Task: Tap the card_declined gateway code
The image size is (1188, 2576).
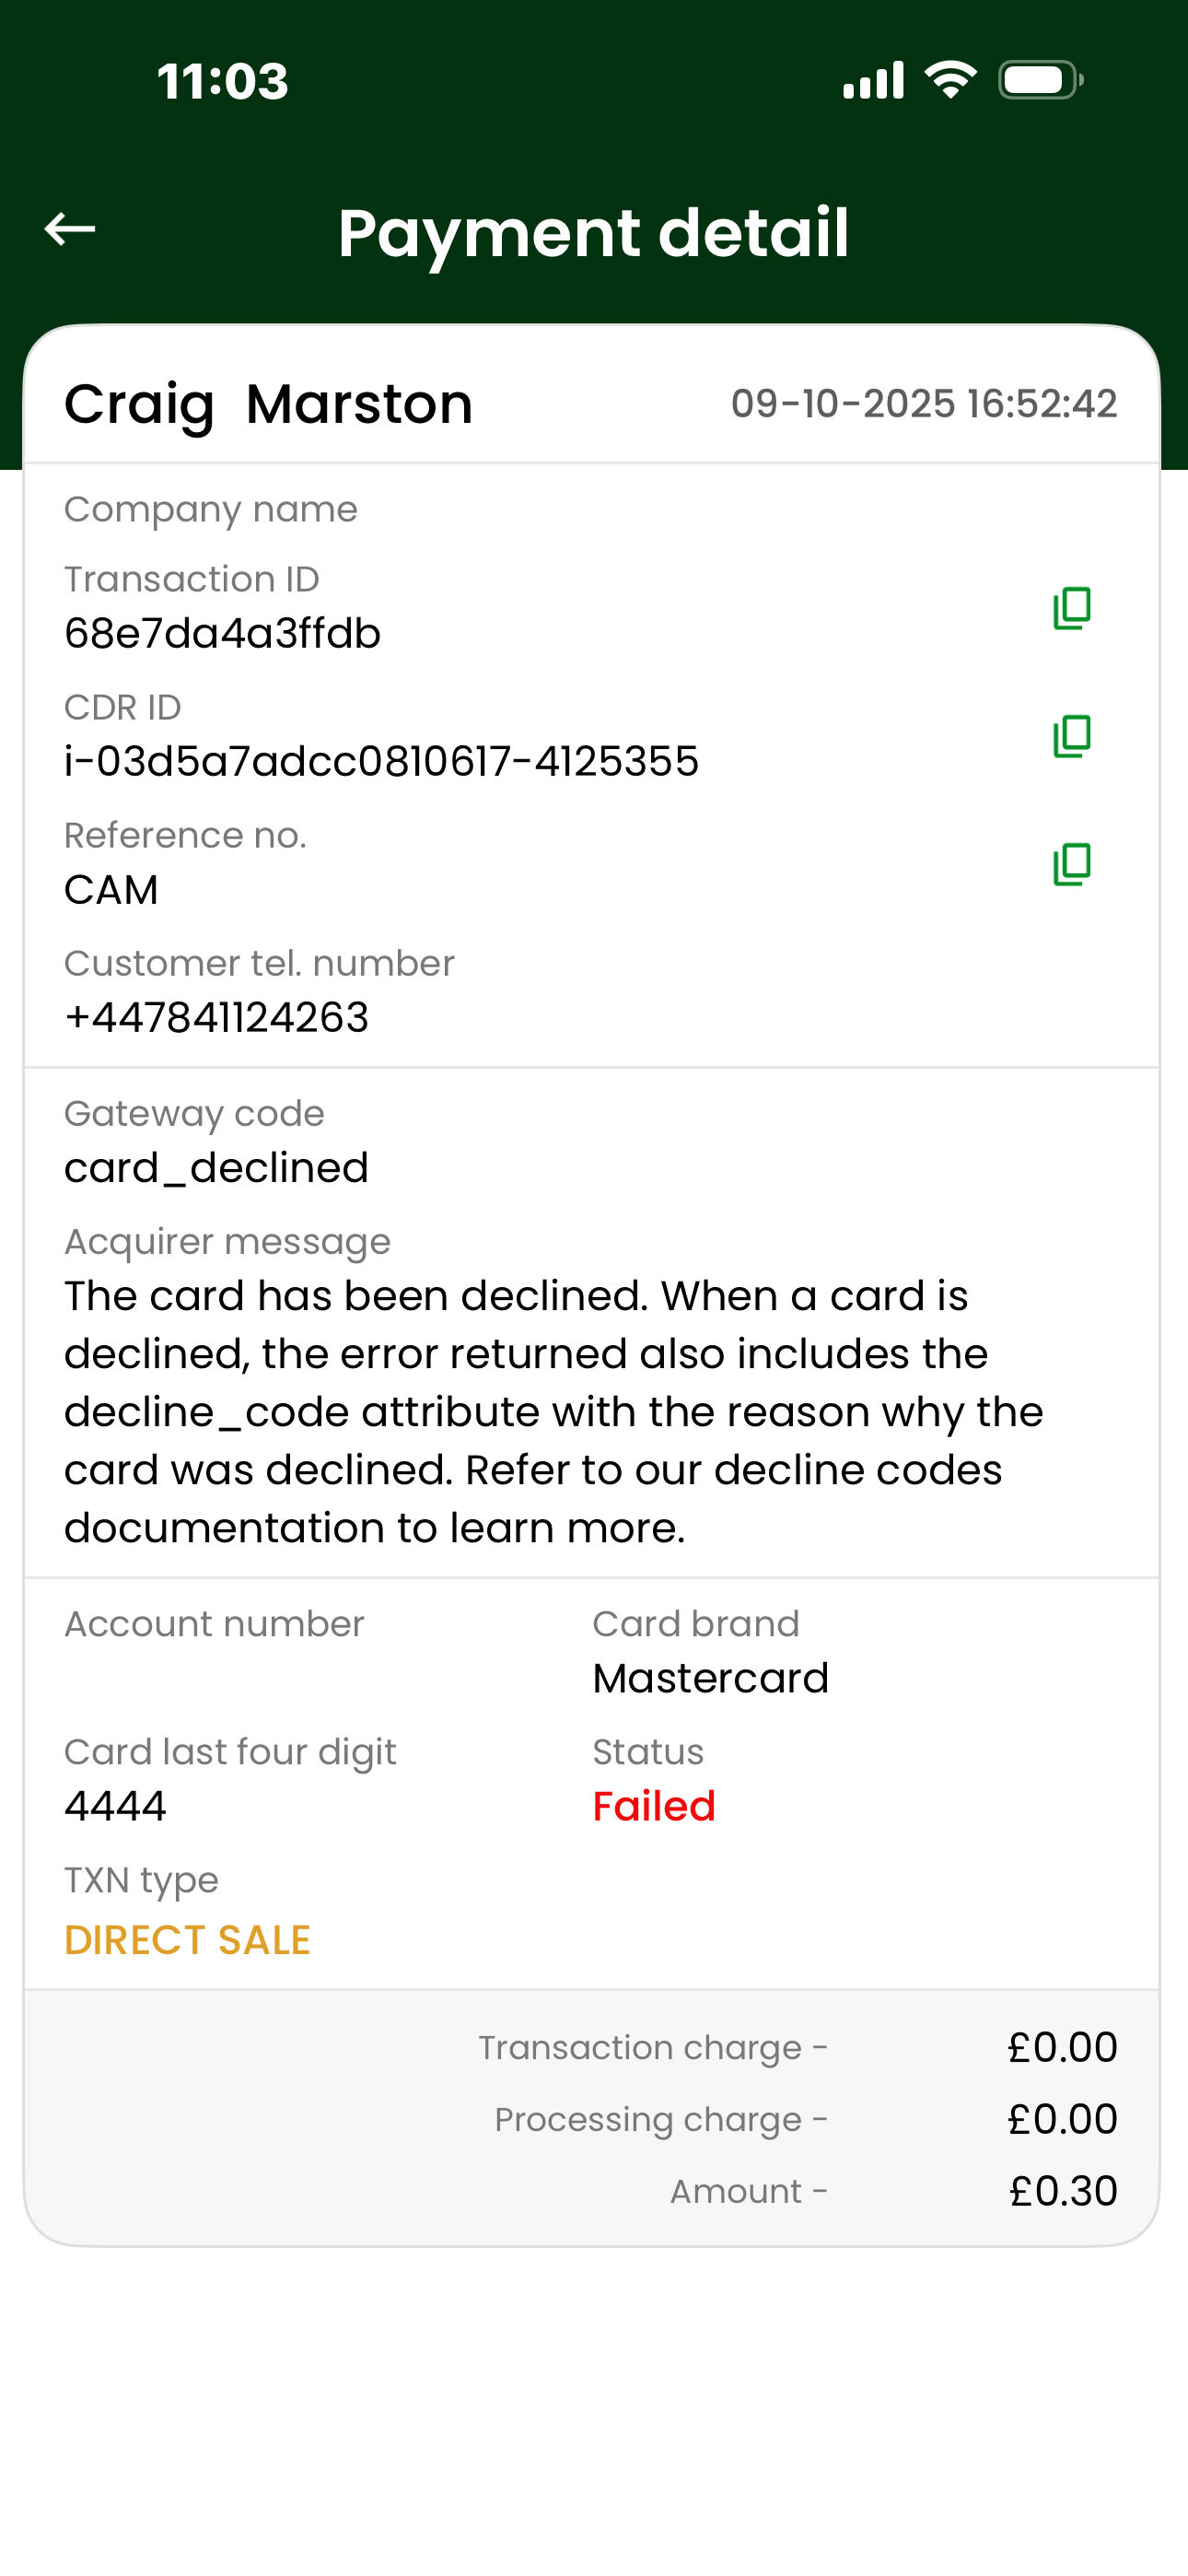Action: pyautogui.click(x=216, y=1168)
